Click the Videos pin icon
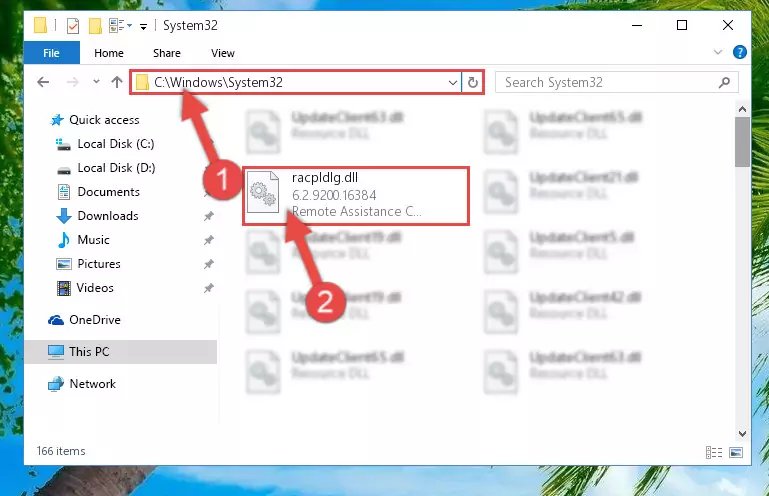769x496 pixels. point(209,288)
